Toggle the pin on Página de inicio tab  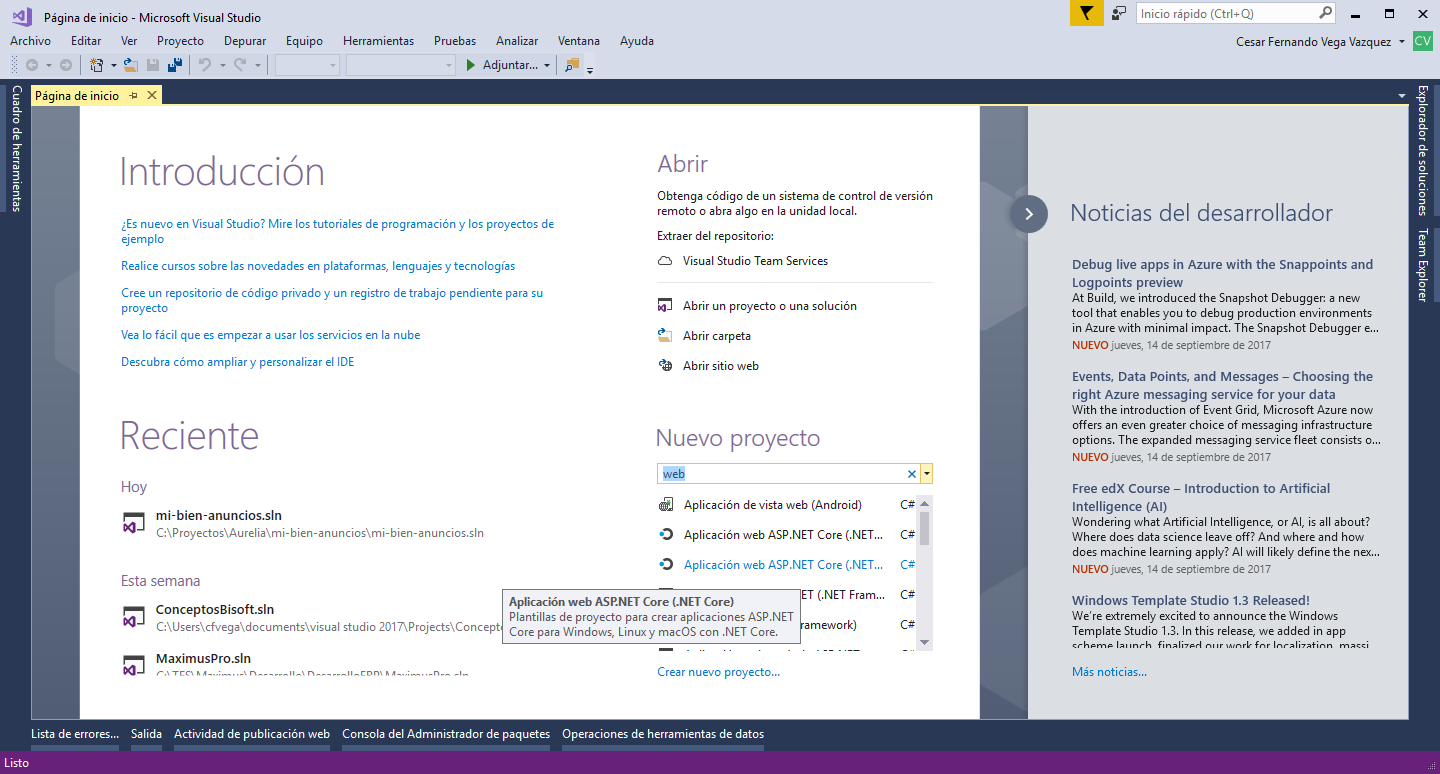133,96
